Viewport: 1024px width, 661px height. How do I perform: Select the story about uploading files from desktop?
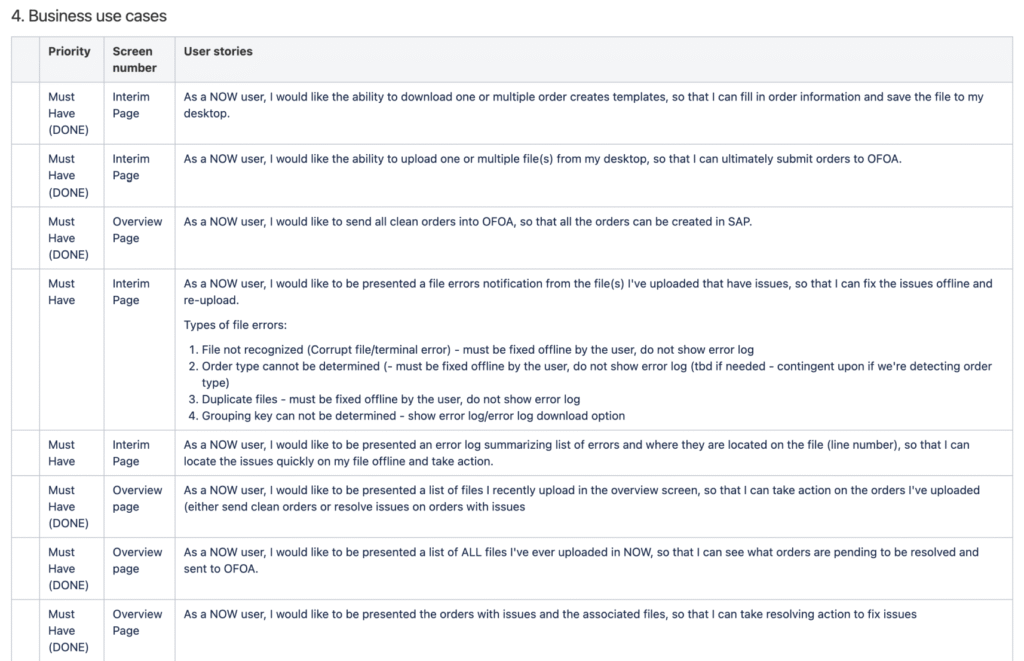542,159
